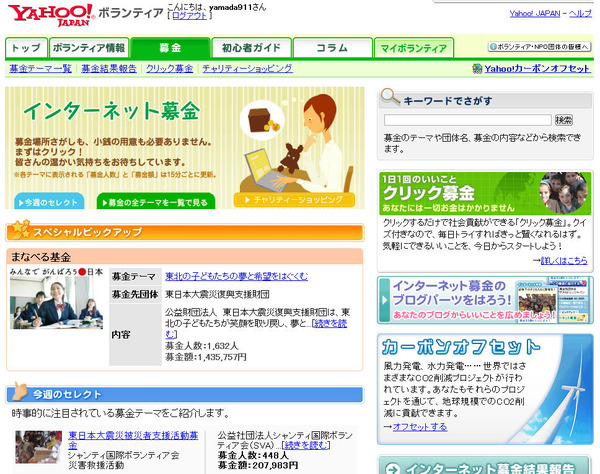
Task: Open クリック募金 submenu link
Action: (x=170, y=68)
